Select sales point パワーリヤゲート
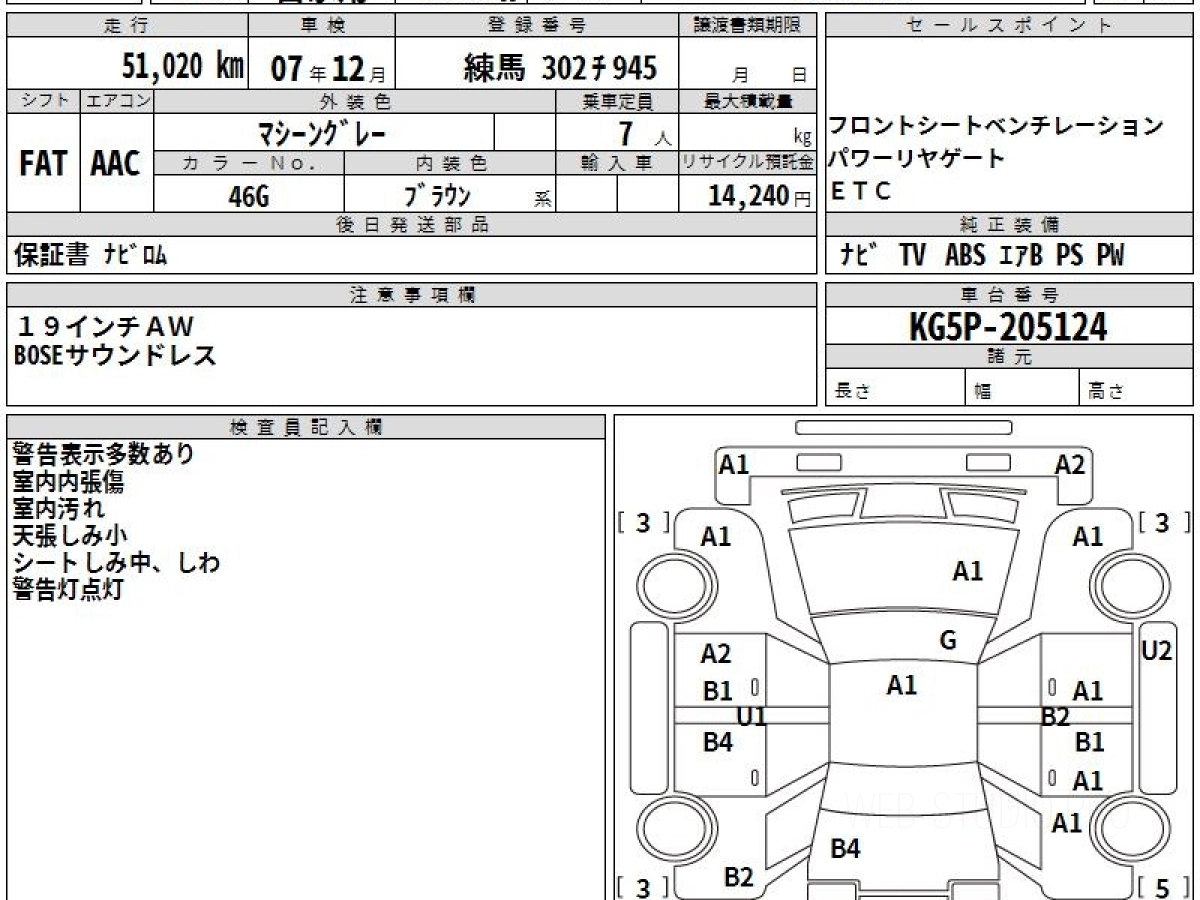The width and height of the screenshot is (1200, 900). (x=916, y=159)
